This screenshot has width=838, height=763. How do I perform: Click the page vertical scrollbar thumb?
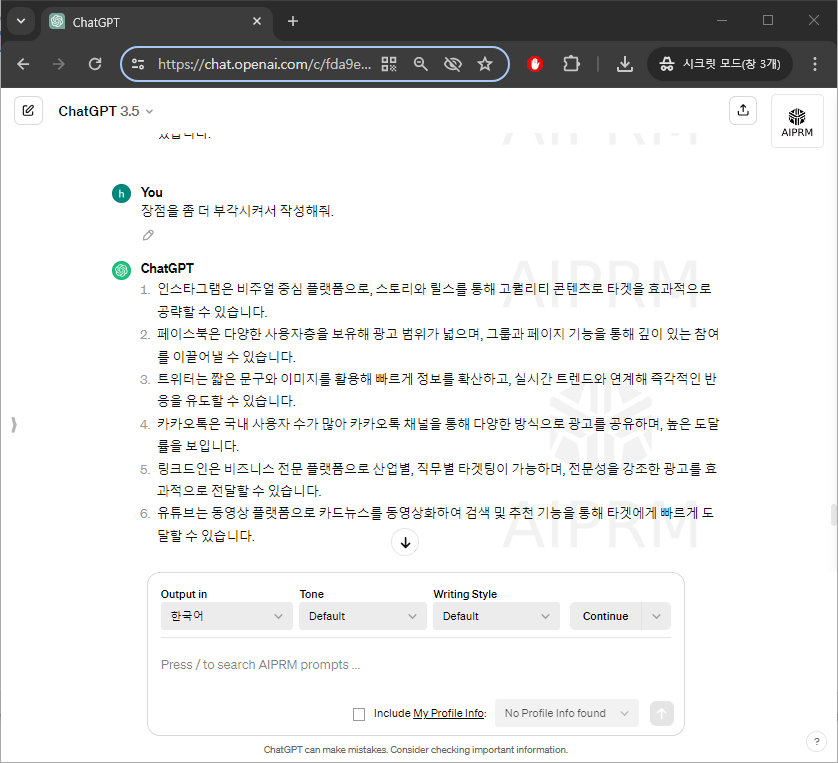coord(834,515)
